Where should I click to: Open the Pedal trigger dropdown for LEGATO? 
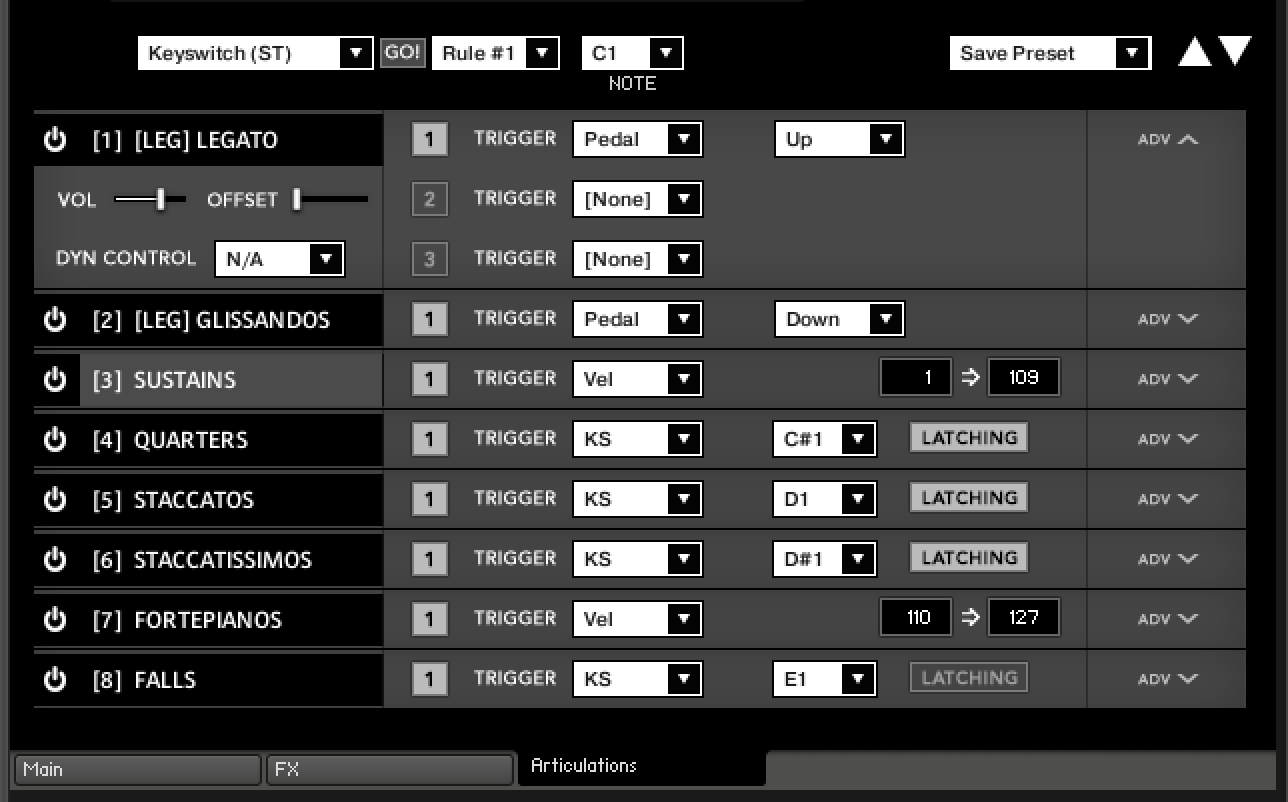click(637, 139)
